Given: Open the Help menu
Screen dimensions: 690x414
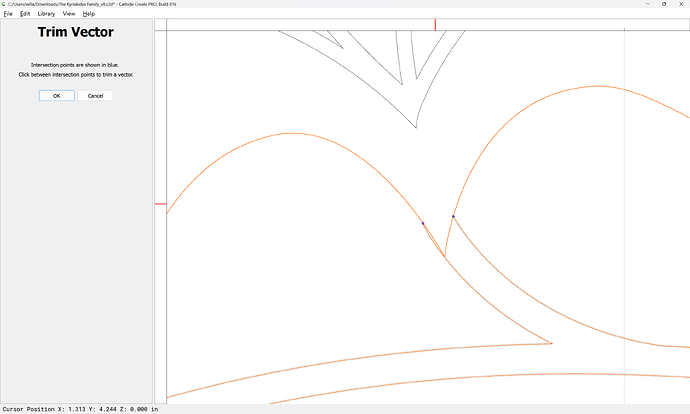Looking at the screenshot, I should tap(88, 14).
